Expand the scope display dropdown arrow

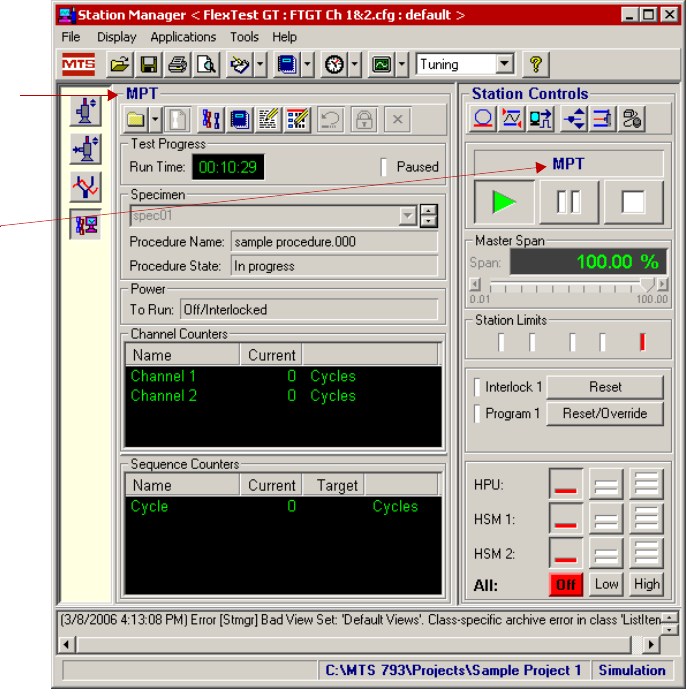coord(402,65)
